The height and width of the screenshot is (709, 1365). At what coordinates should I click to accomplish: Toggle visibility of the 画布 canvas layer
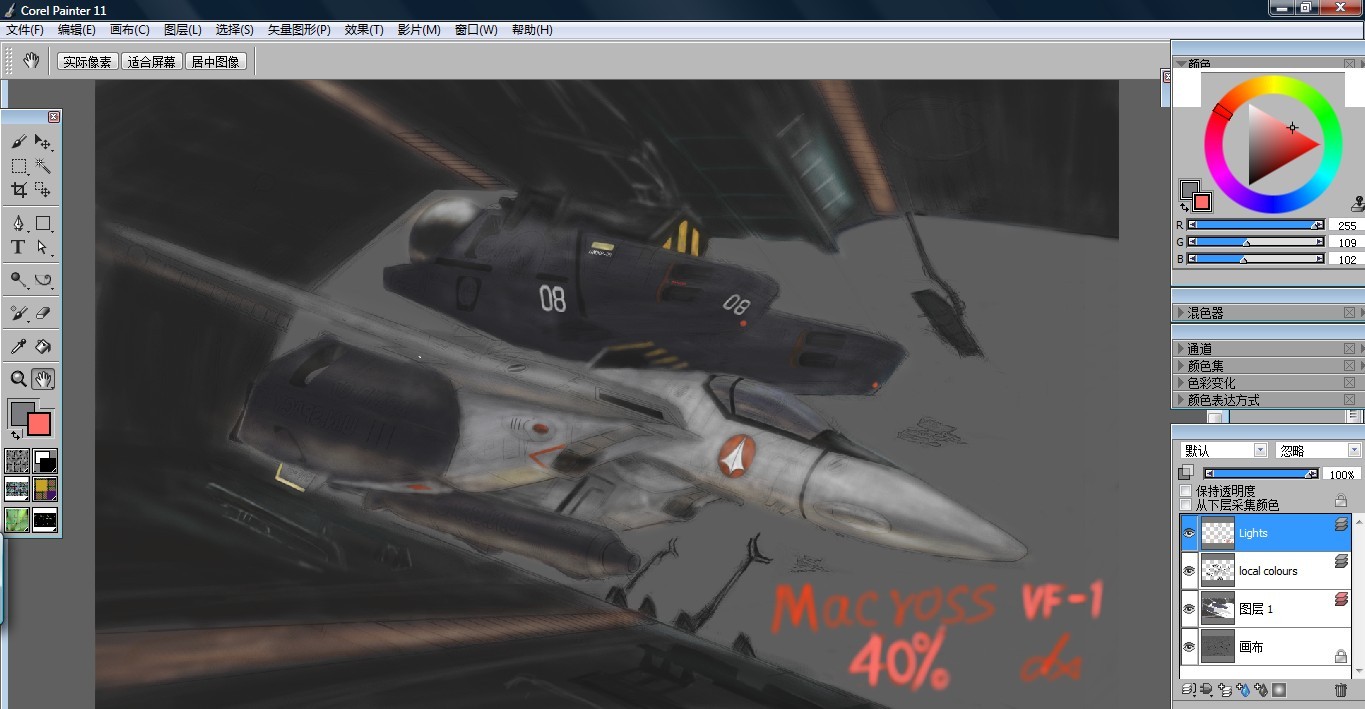point(1189,647)
